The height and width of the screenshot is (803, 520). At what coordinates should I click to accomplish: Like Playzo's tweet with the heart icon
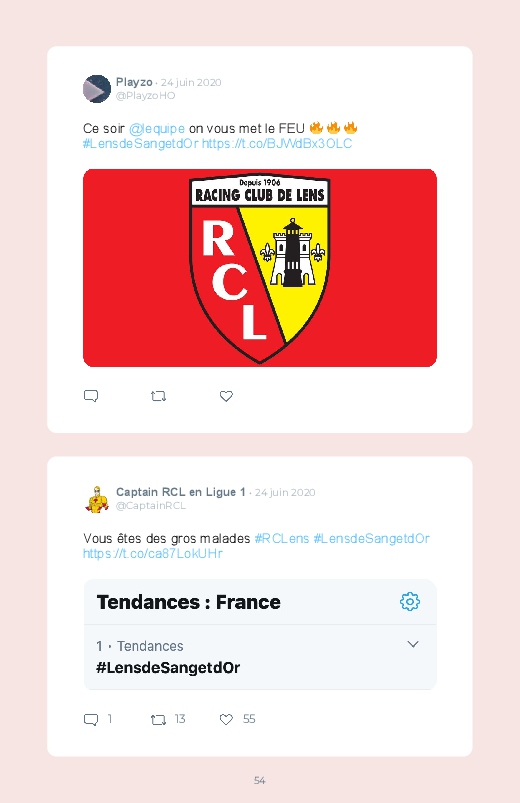[x=226, y=396]
